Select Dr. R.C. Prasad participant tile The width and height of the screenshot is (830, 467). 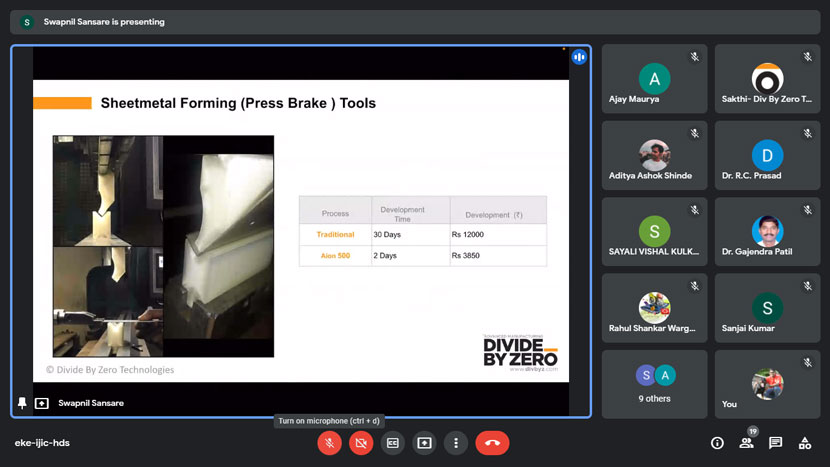pos(767,155)
